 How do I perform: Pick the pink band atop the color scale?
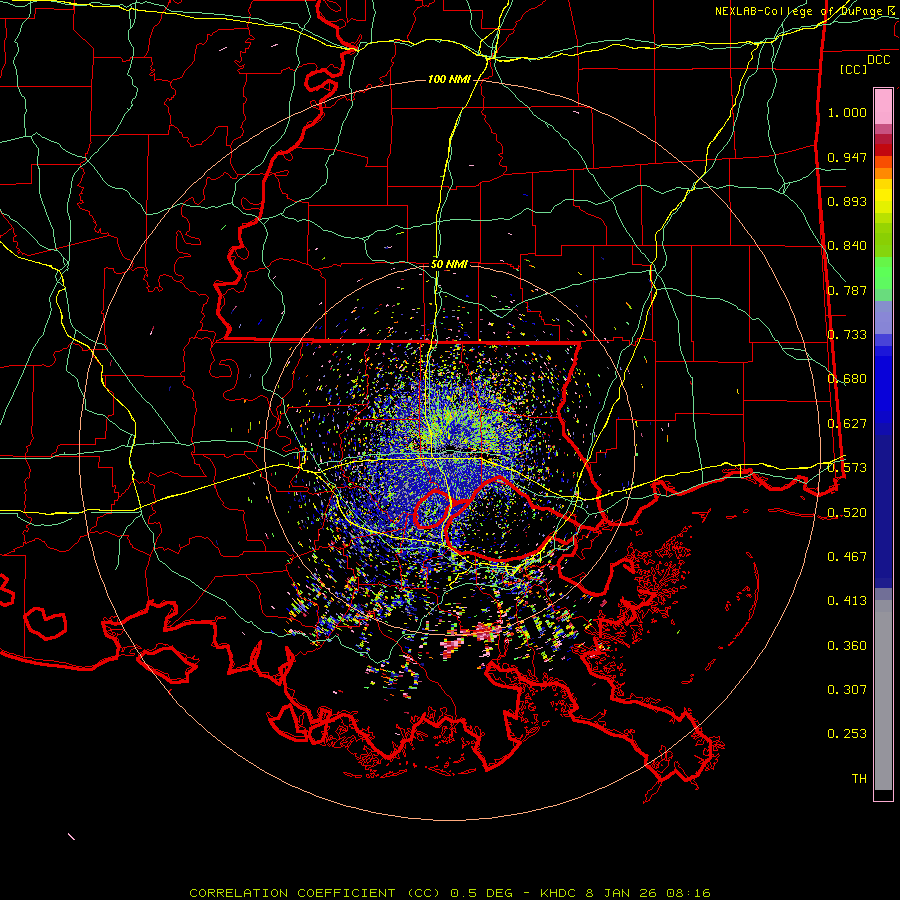(x=883, y=107)
